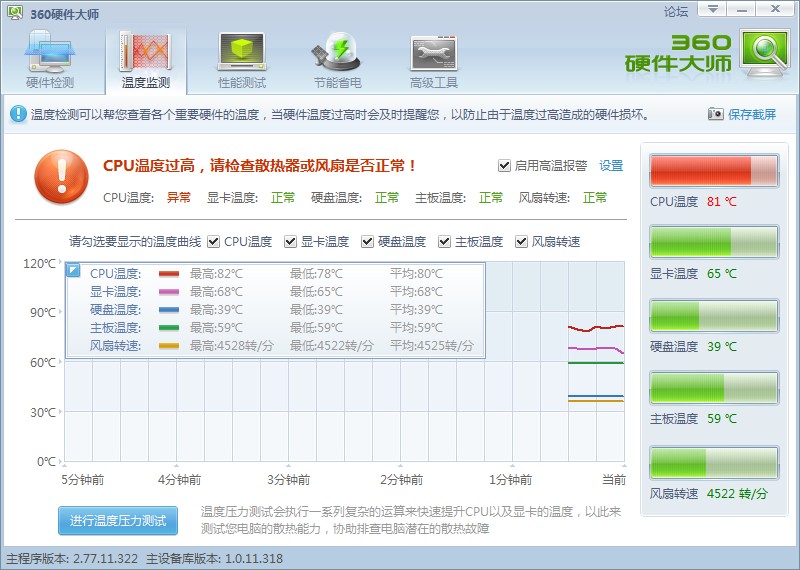
Task: Click the red CPU温度 gauge bar
Action: 714,170
